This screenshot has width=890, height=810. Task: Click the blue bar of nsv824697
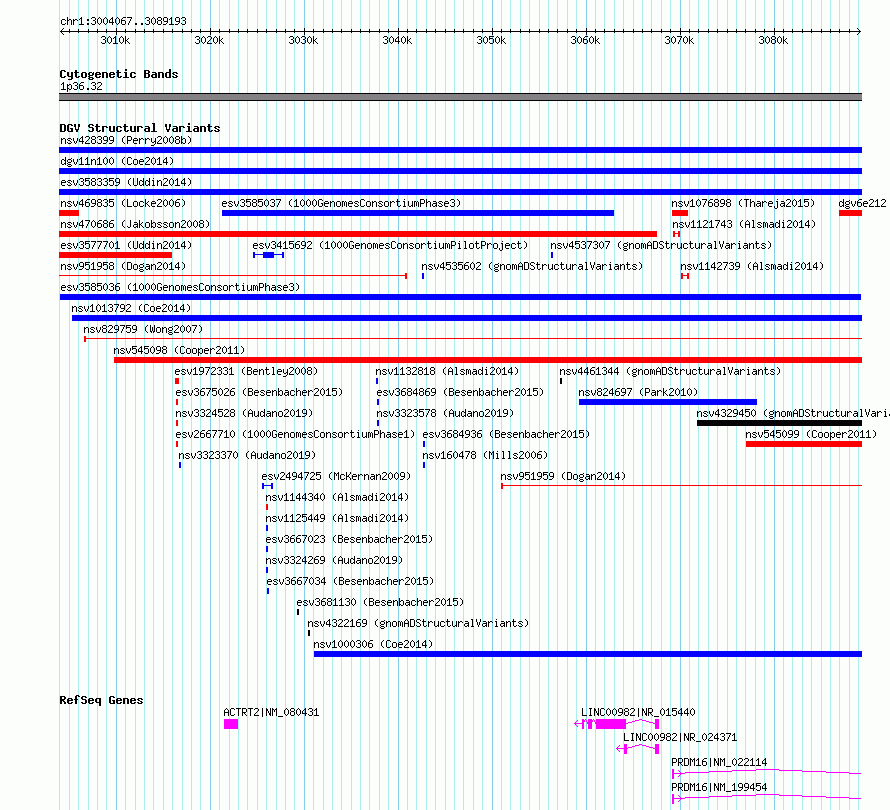pyautogui.click(x=668, y=402)
